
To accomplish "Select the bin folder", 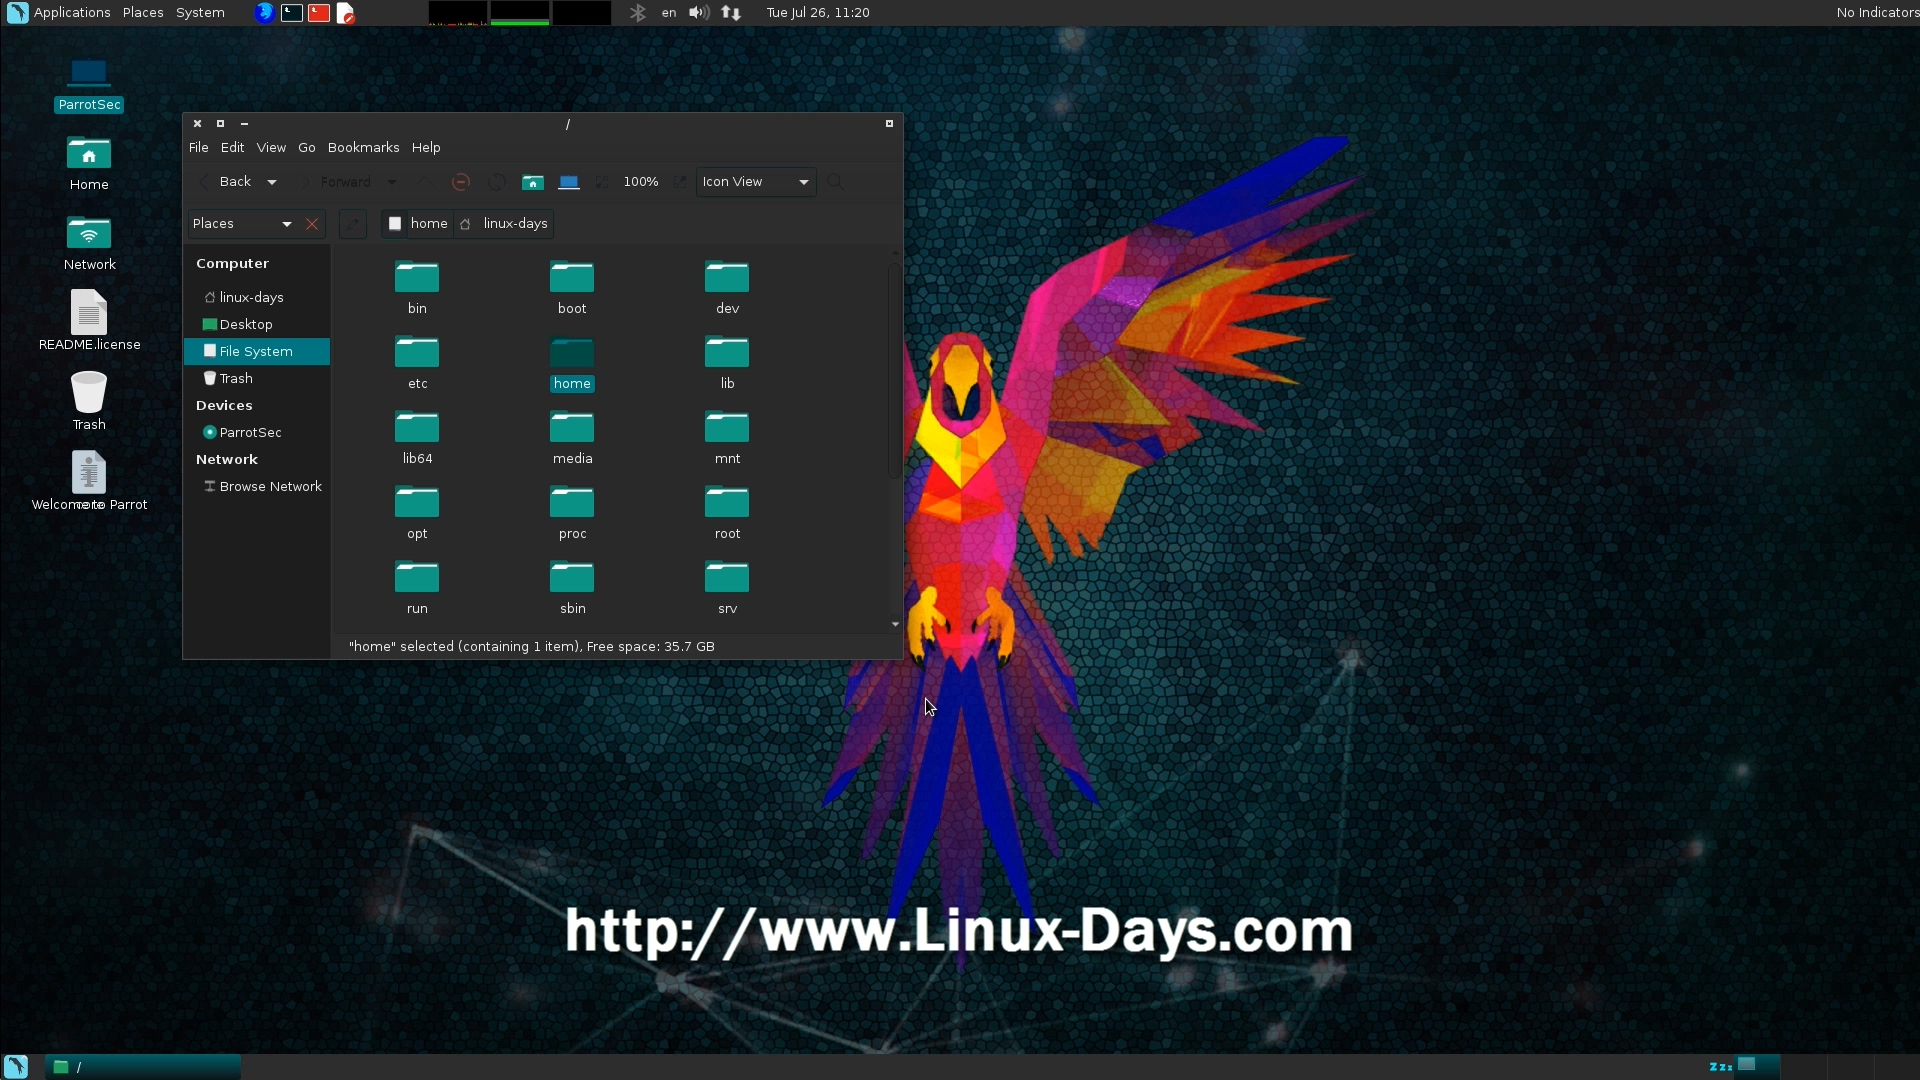I will [x=417, y=288].
